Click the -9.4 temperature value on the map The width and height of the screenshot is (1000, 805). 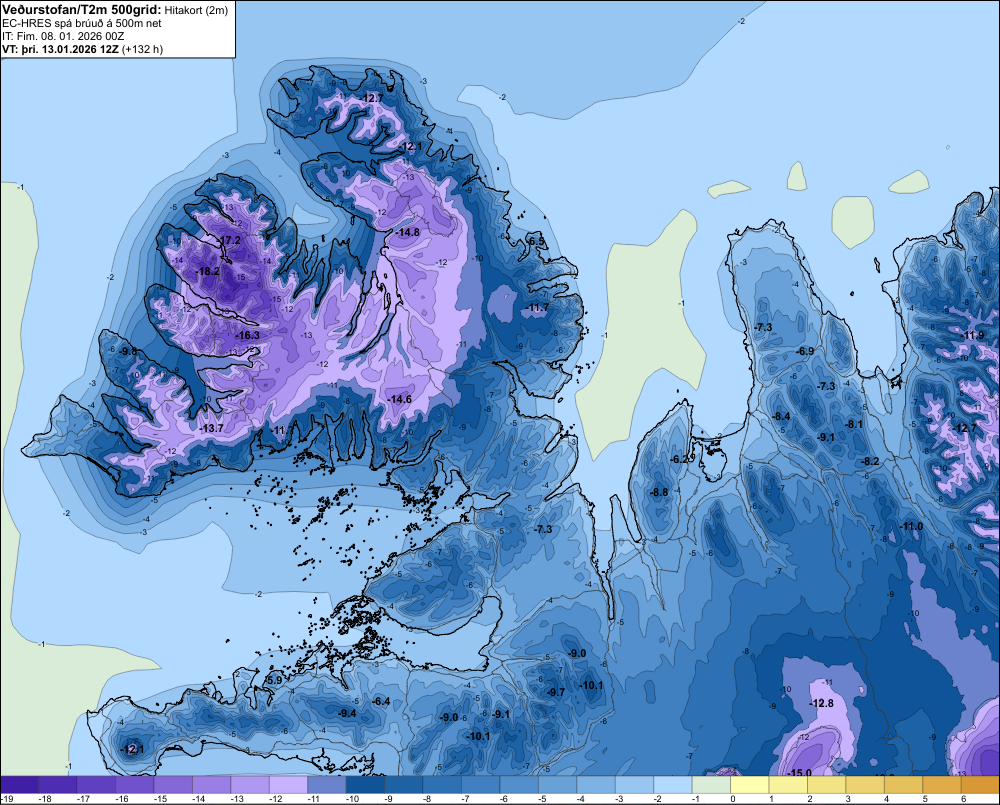click(348, 713)
